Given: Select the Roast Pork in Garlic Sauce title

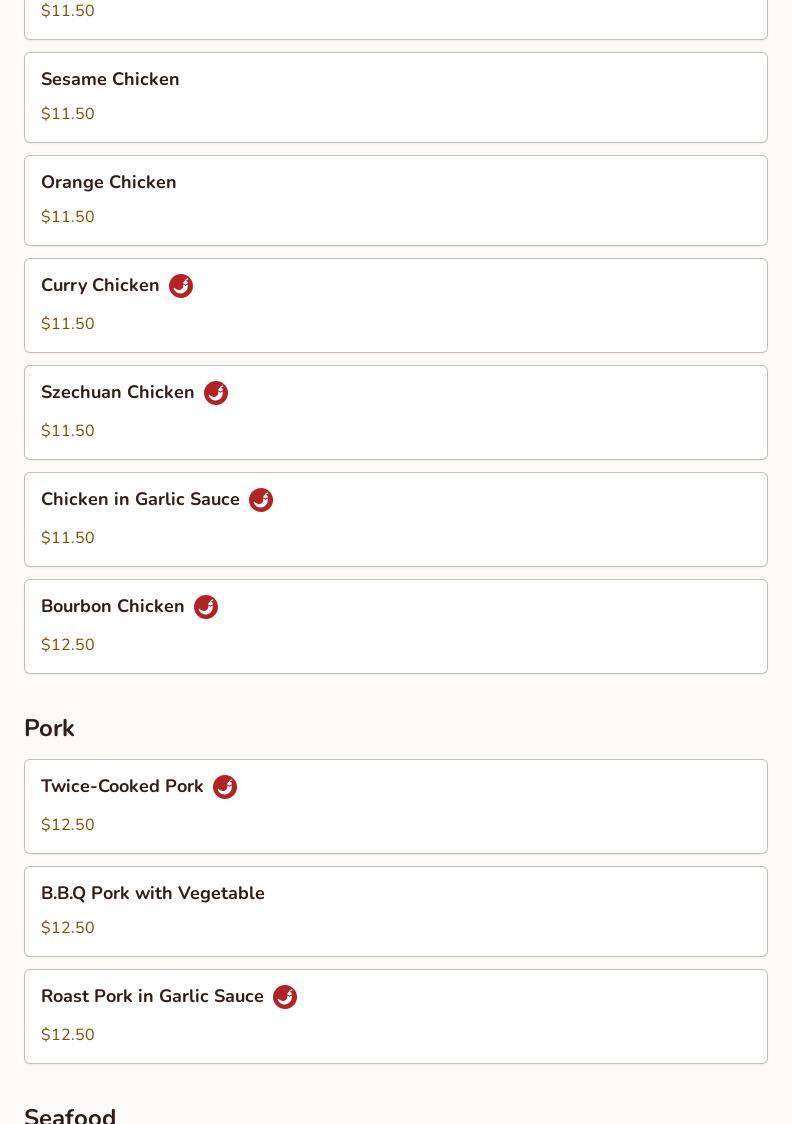Looking at the screenshot, I should [x=152, y=996].
